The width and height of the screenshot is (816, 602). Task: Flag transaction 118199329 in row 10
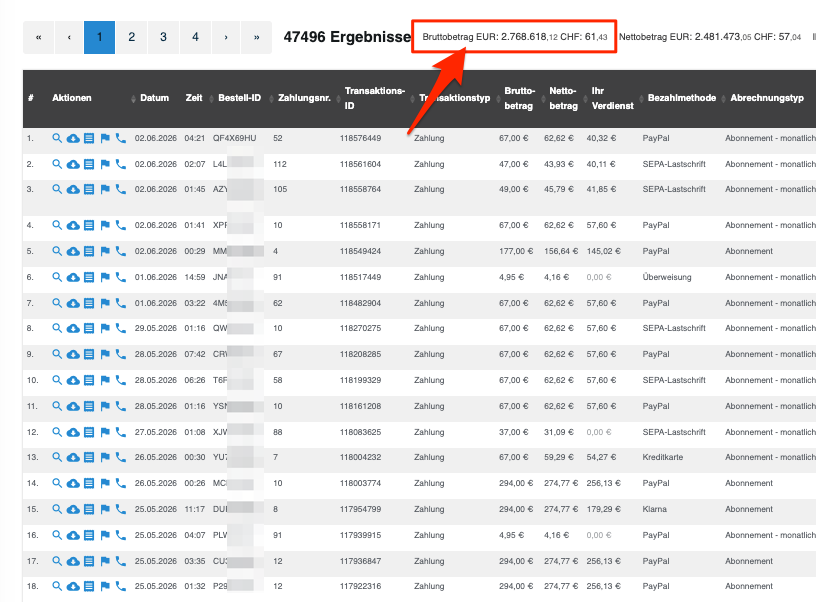point(105,380)
